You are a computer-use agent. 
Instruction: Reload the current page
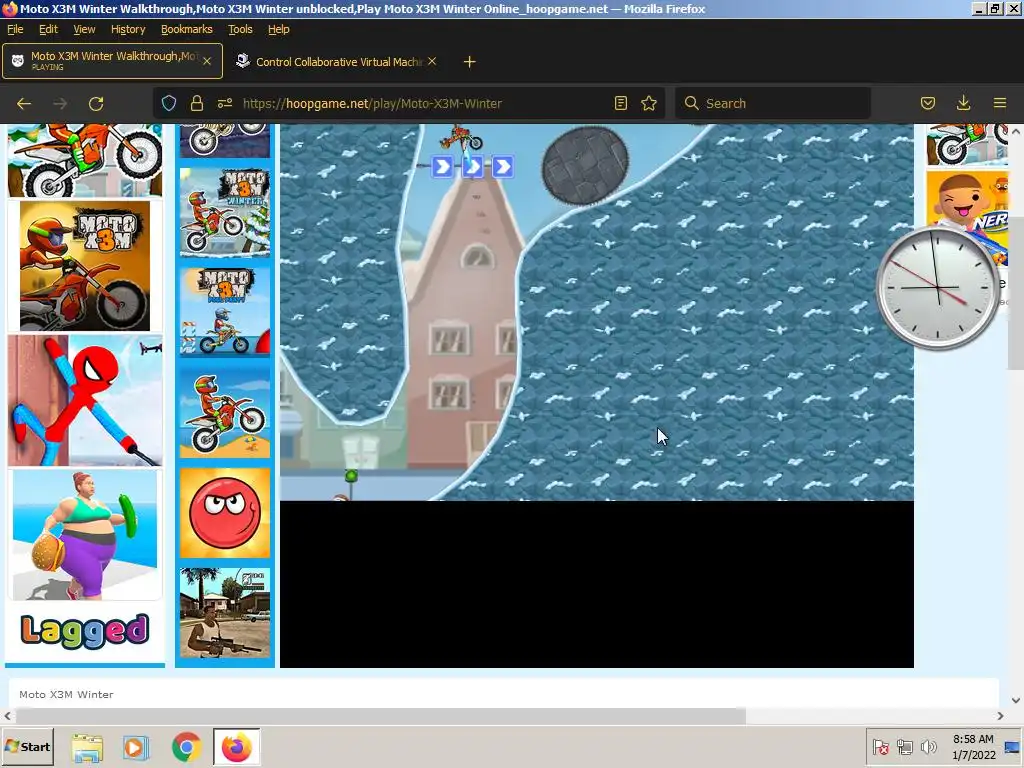pos(96,103)
